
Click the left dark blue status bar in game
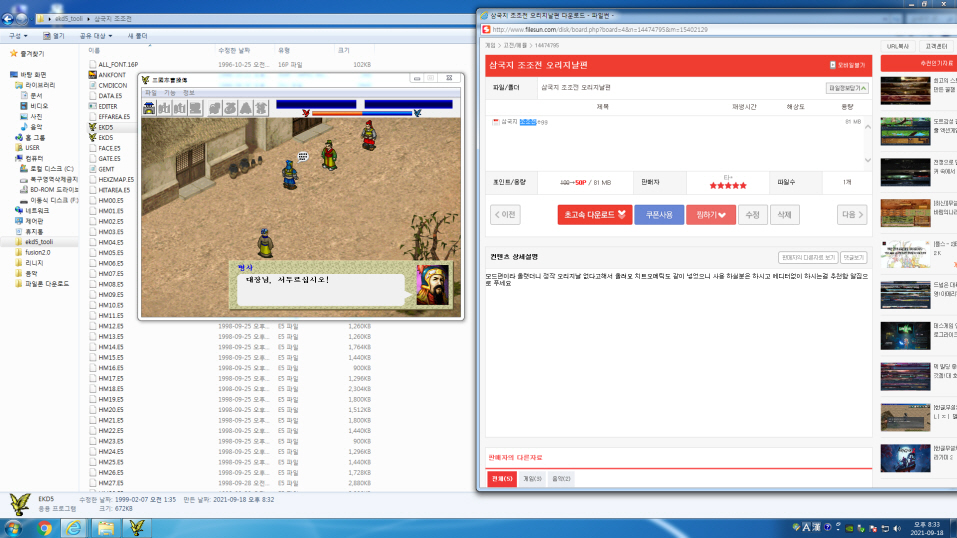316,104
